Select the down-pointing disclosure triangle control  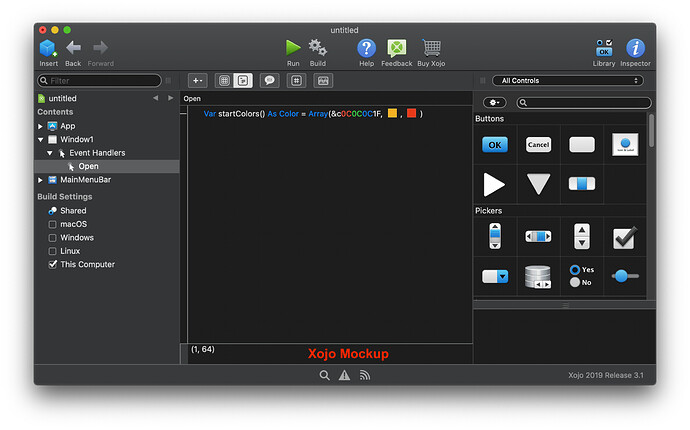coord(538,184)
